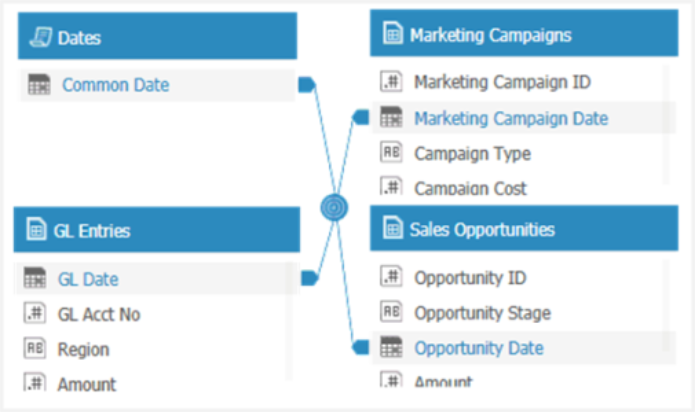Click the Marketing Campaign ID numeric icon
Screen dimensions: 695x412
tap(391, 82)
